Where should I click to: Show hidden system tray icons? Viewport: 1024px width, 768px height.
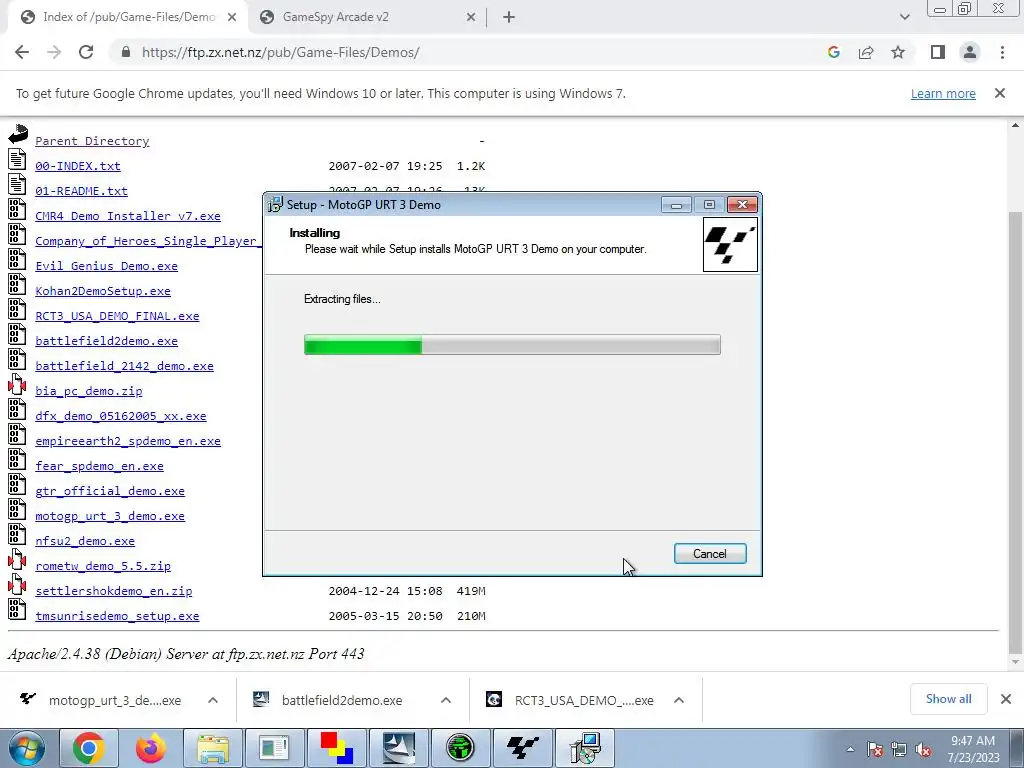point(850,750)
